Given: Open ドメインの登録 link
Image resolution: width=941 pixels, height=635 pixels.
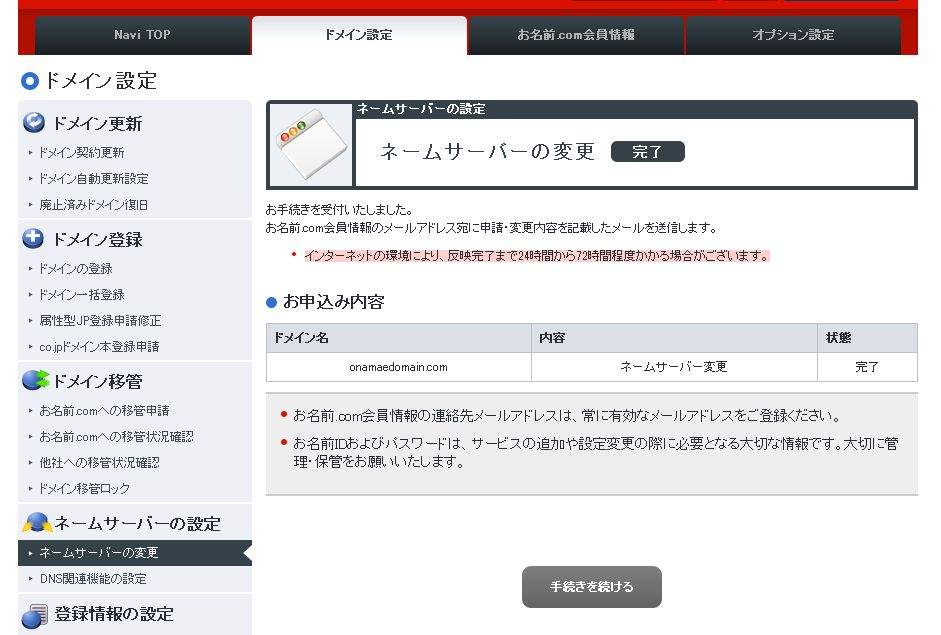Looking at the screenshot, I should click(x=76, y=269).
